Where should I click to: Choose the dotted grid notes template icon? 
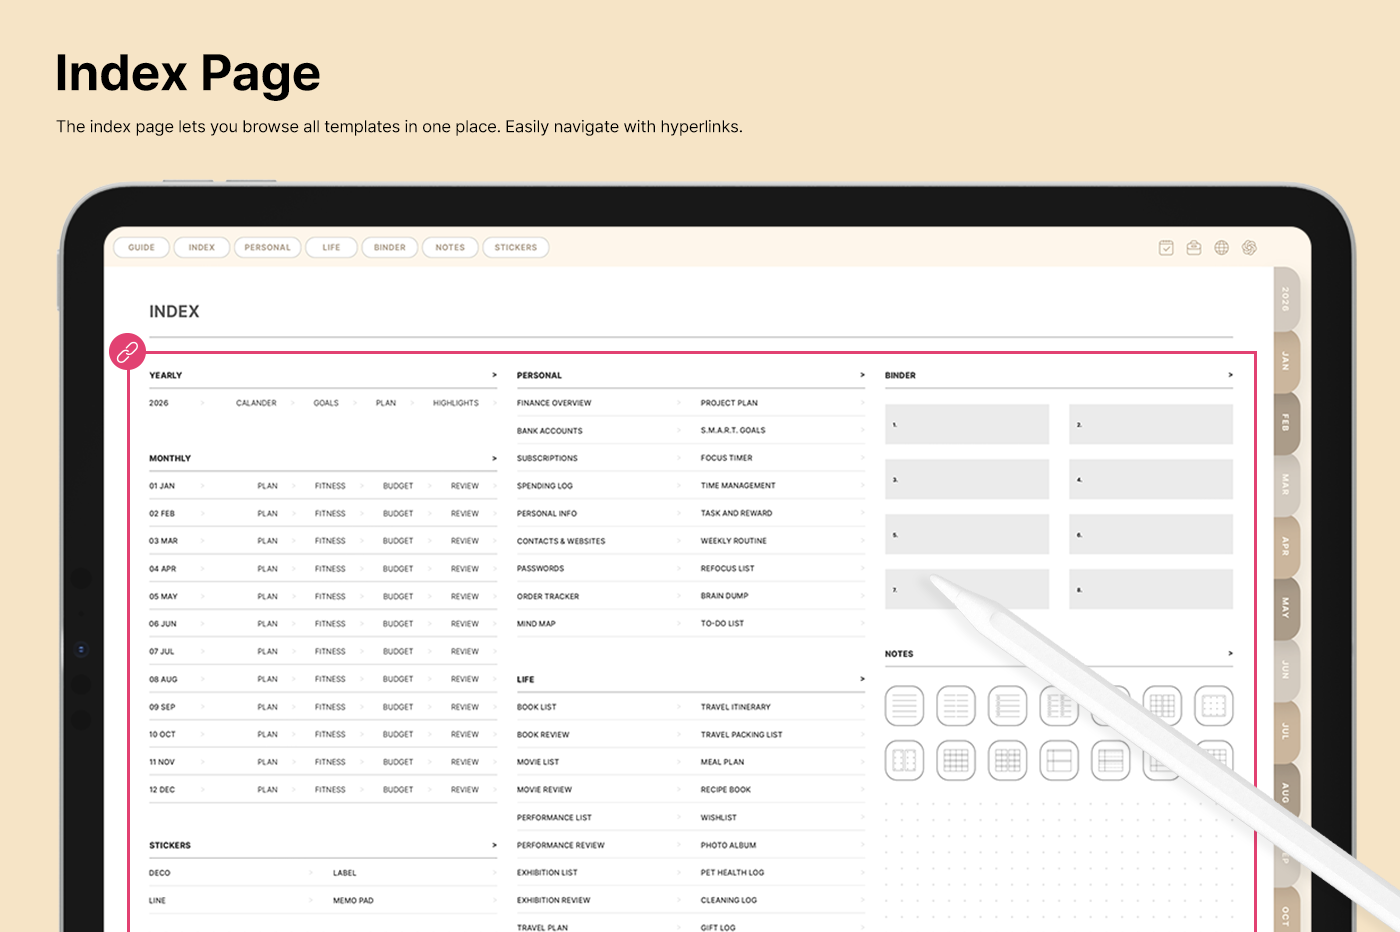[1213, 706]
